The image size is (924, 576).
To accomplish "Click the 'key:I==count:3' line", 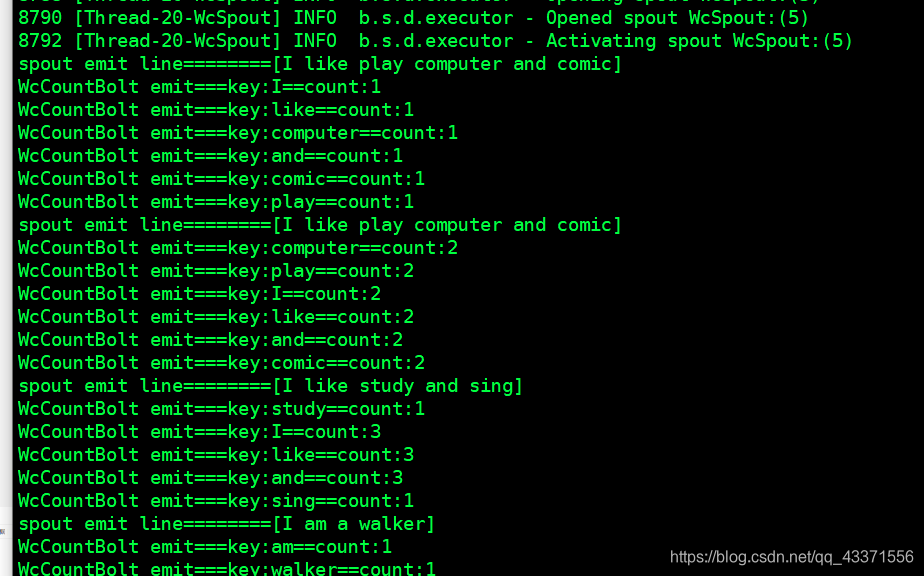I will coord(200,432).
